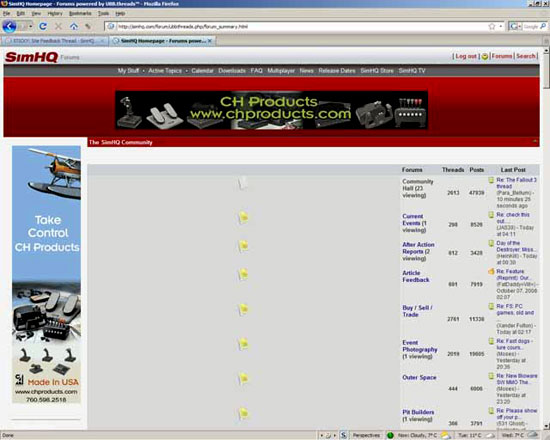The height and width of the screenshot is (440, 550).
Task: Open Active Topics in navigation bar
Action: click(165, 71)
